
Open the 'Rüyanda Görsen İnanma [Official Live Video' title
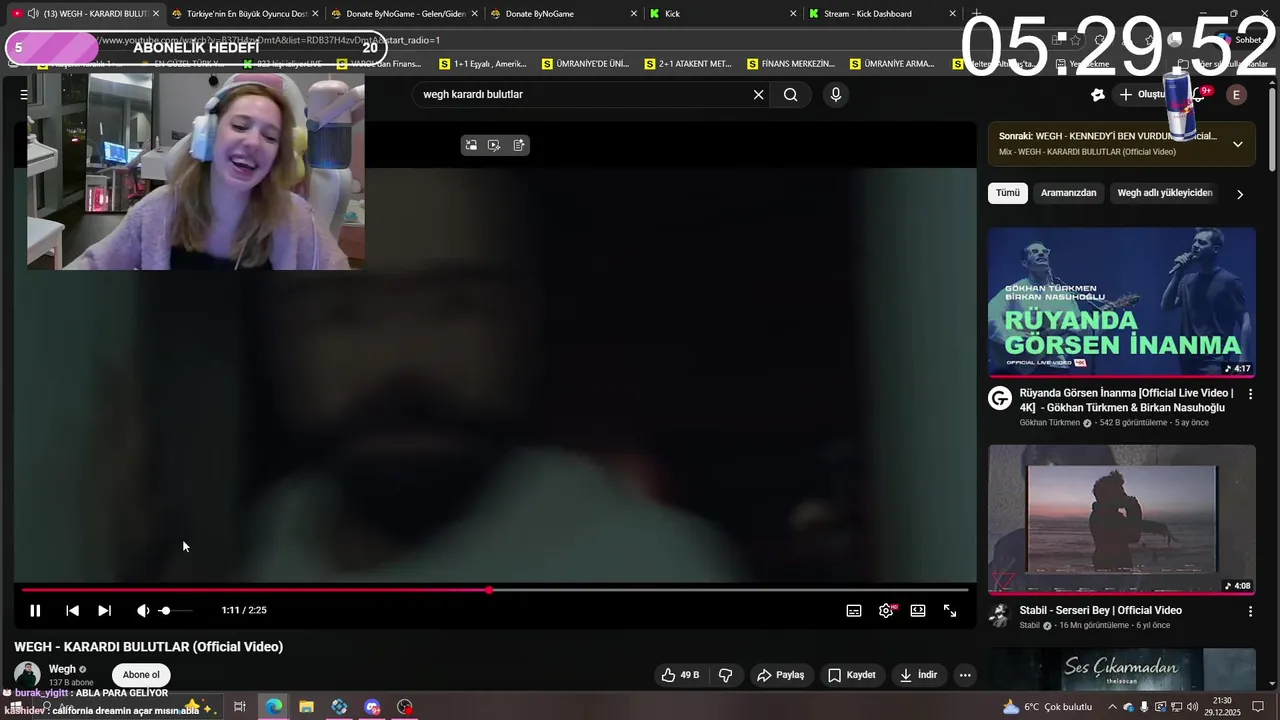pyautogui.click(x=1126, y=400)
